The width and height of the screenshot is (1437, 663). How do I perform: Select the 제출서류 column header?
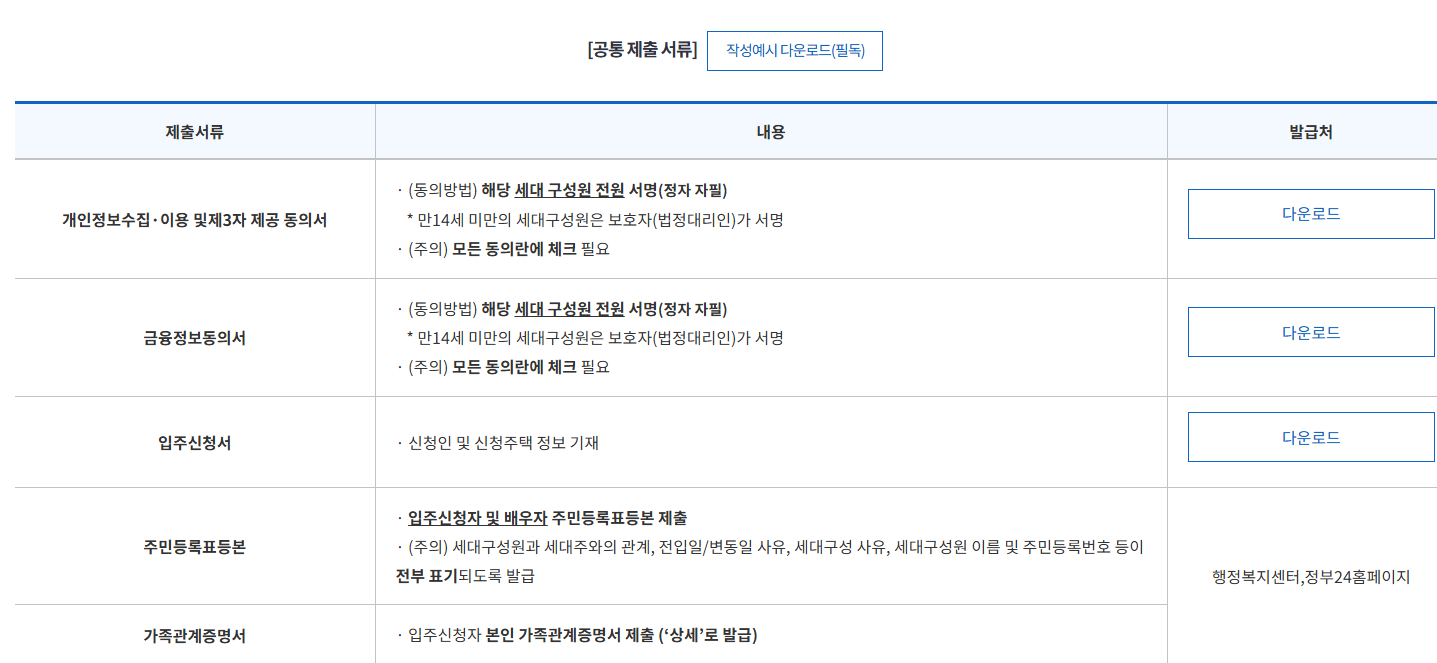coord(195,132)
